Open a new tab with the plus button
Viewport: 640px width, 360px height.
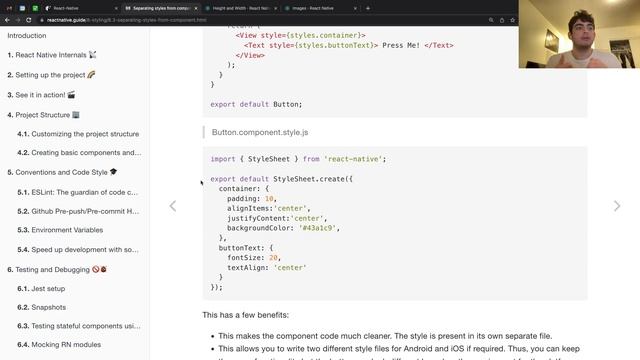click(x=368, y=8)
